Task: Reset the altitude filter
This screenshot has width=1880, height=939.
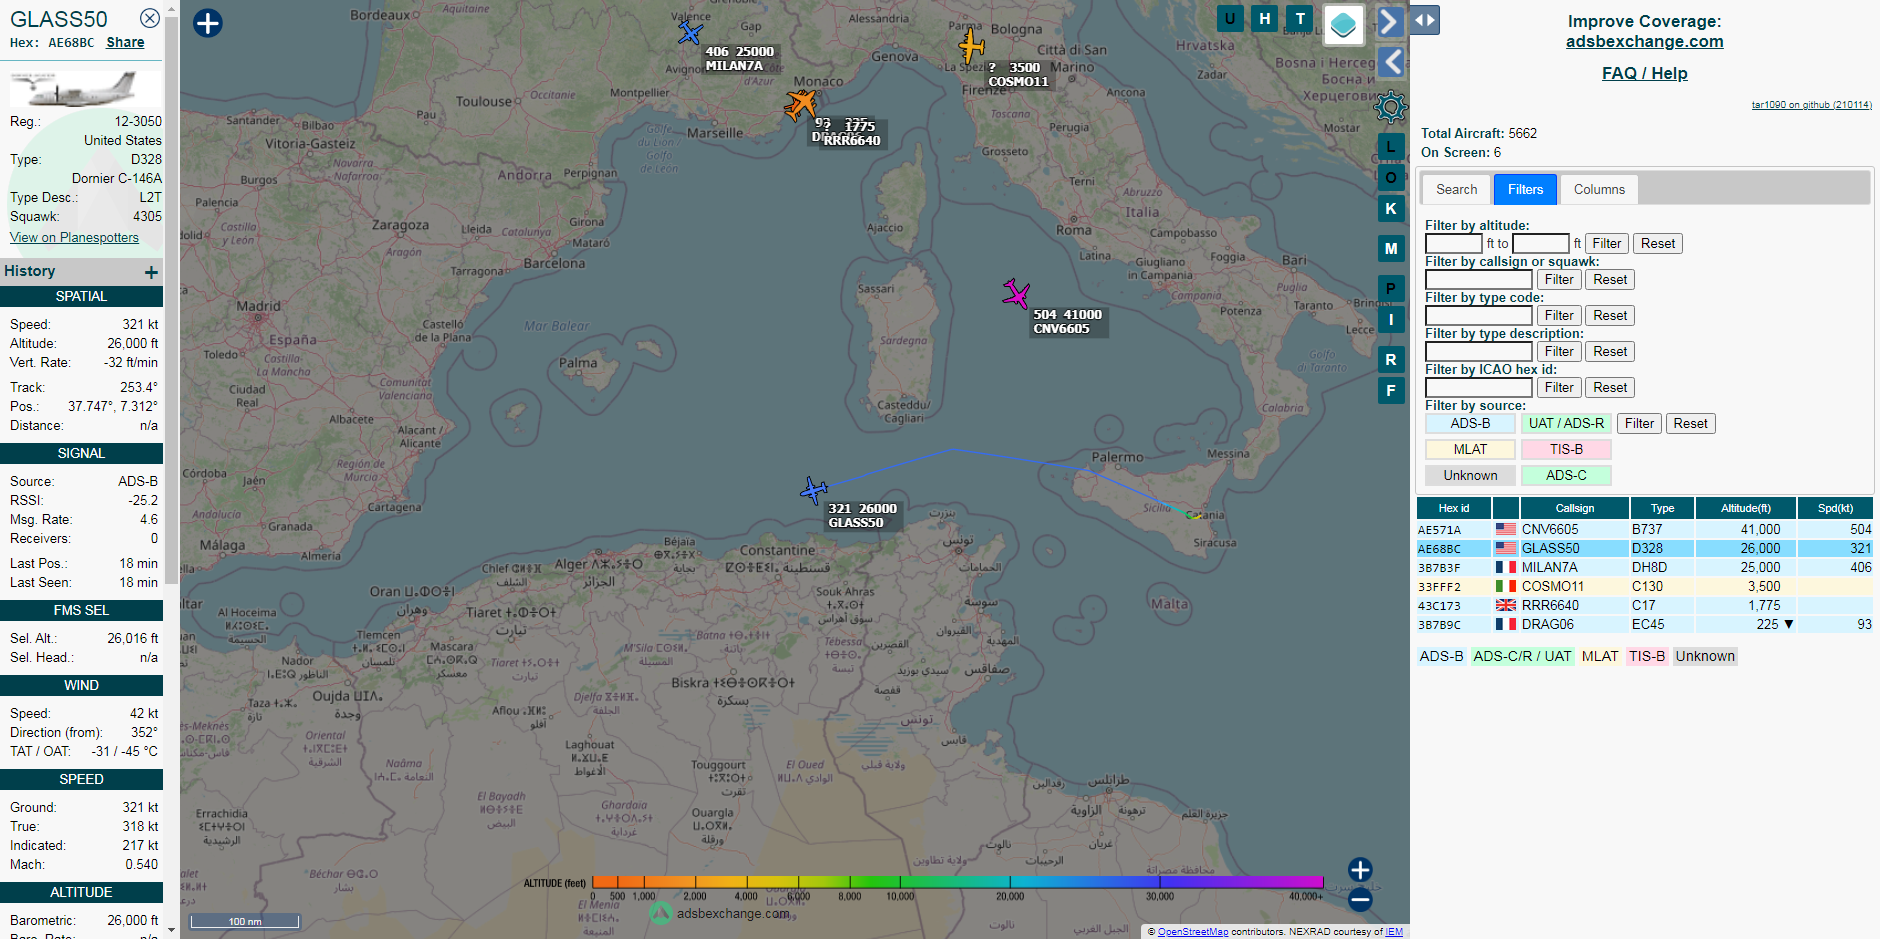Action: pyautogui.click(x=1657, y=243)
